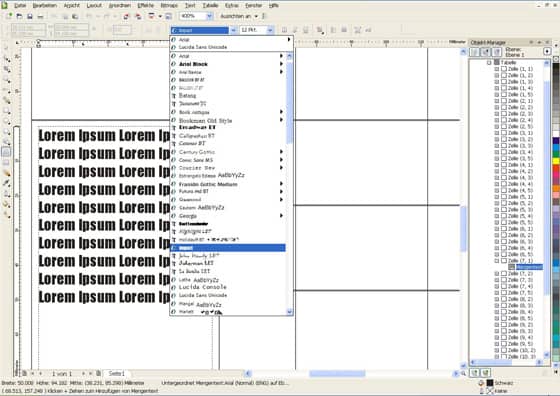This screenshot has width=560, height=396.
Task: Select the Freehand tool in the toolbox
Action: (7, 90)
